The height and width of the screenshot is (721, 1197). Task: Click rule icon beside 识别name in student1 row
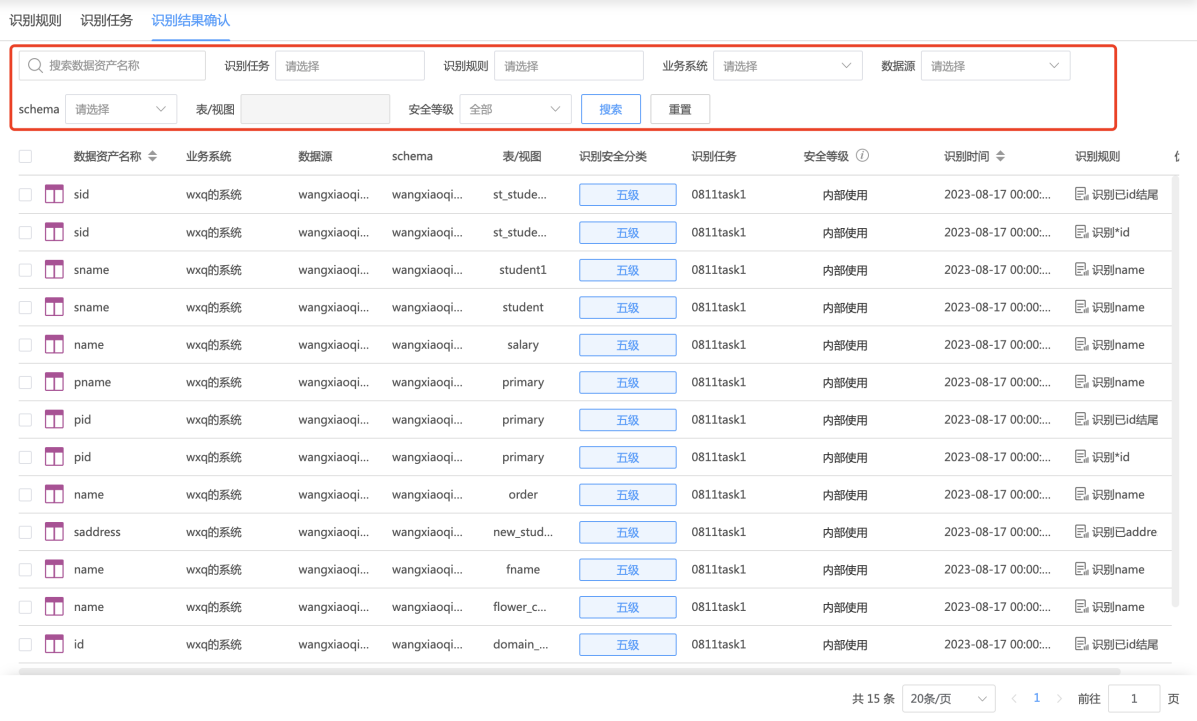(1081, 270)
